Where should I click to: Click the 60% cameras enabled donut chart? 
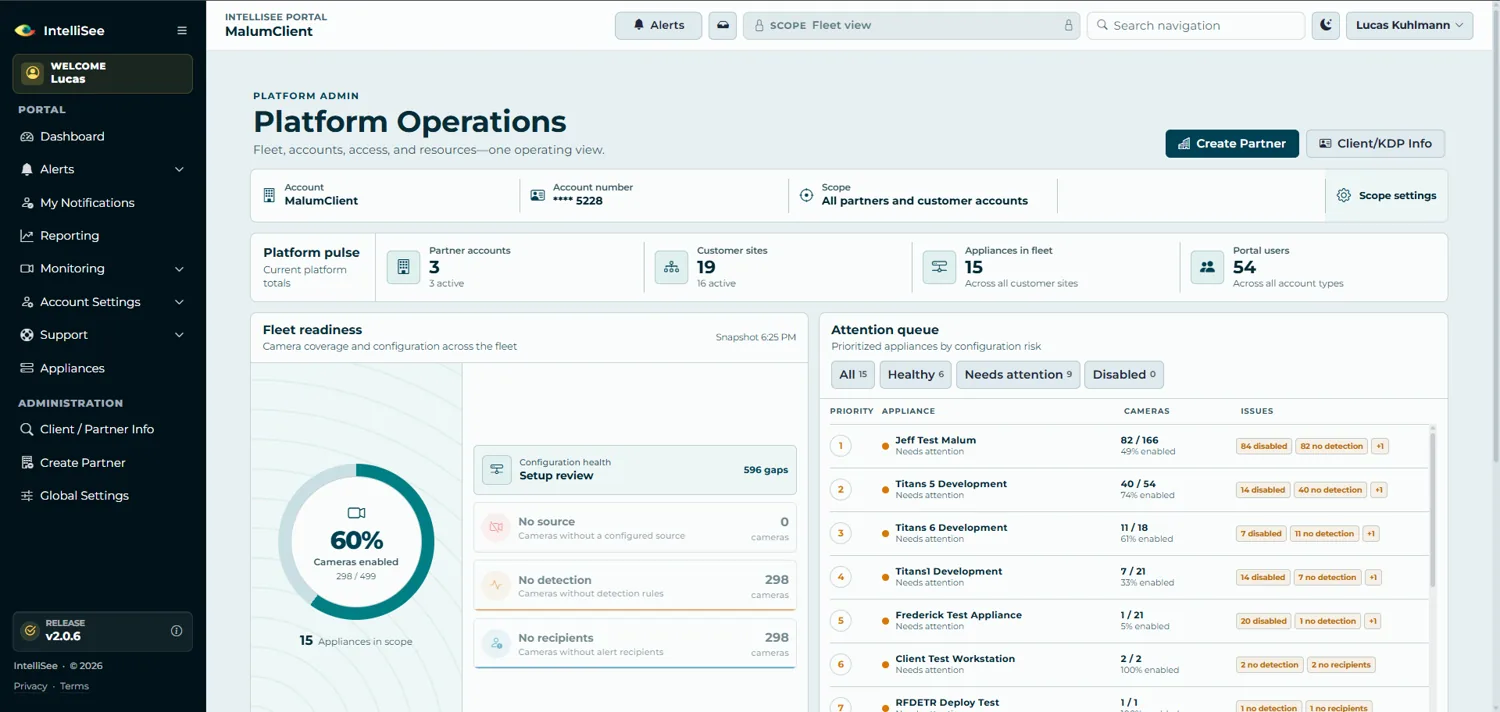tap(356, 542)
